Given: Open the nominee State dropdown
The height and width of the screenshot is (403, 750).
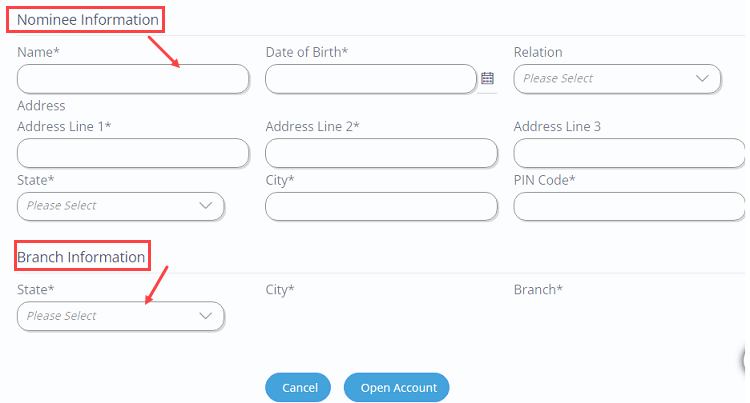Looking at the screenshot, I should (x=121, y=207).
